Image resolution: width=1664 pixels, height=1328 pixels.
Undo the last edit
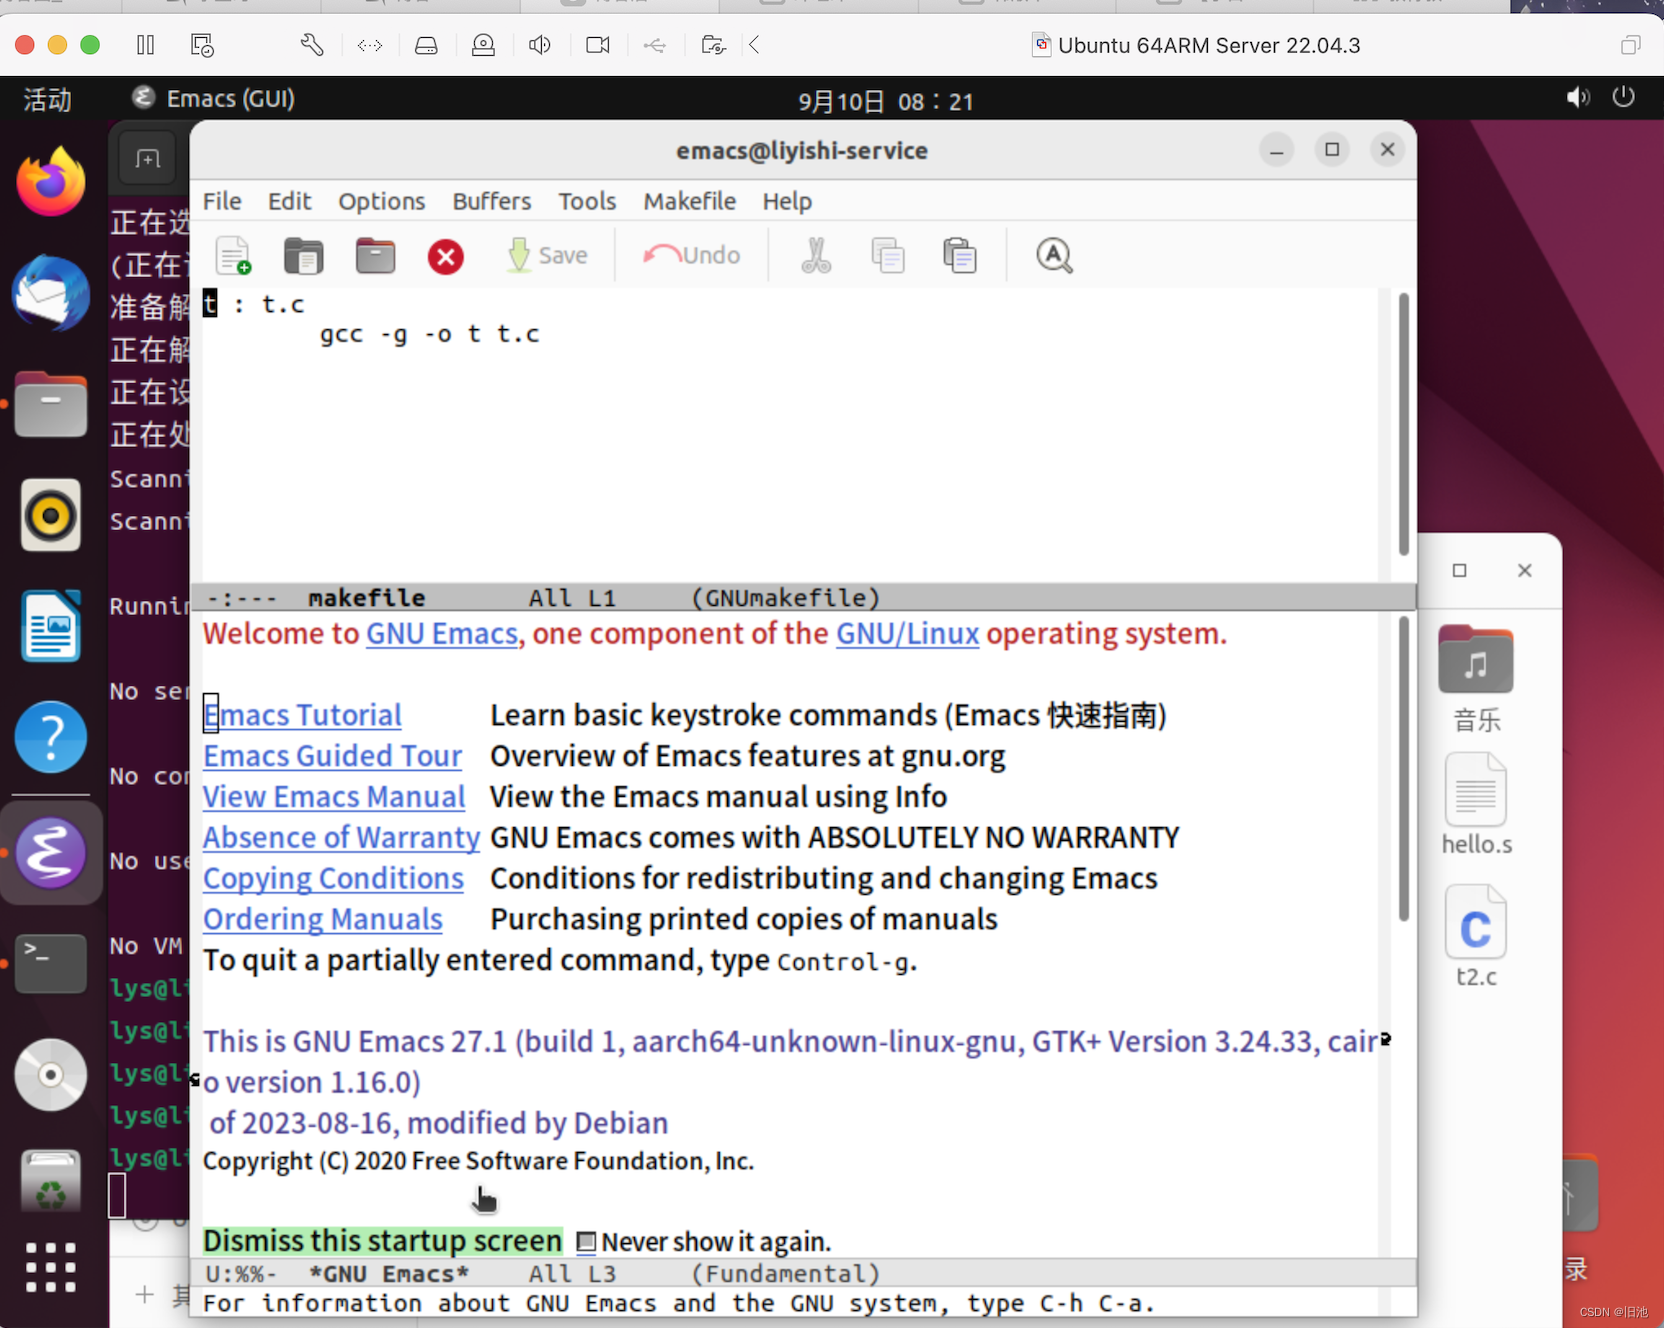point(692,256)
